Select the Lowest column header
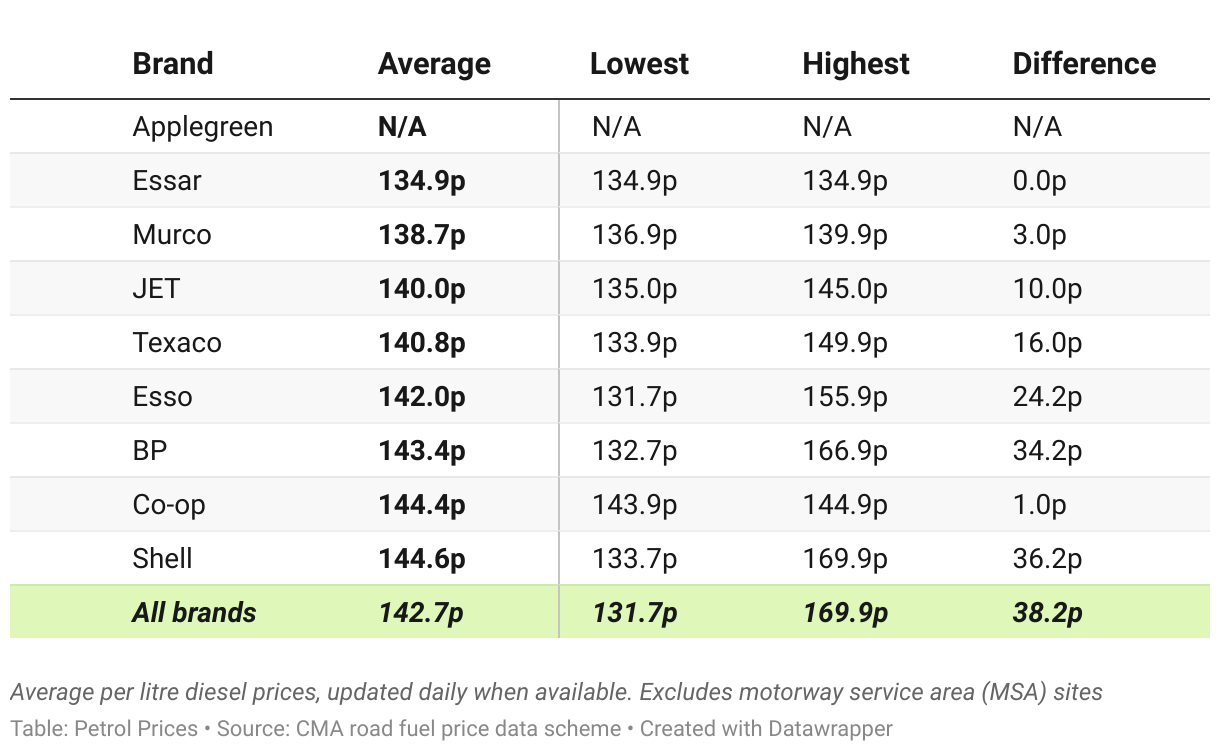This screenshot has width=1220, height=752. tap(639, 64)
